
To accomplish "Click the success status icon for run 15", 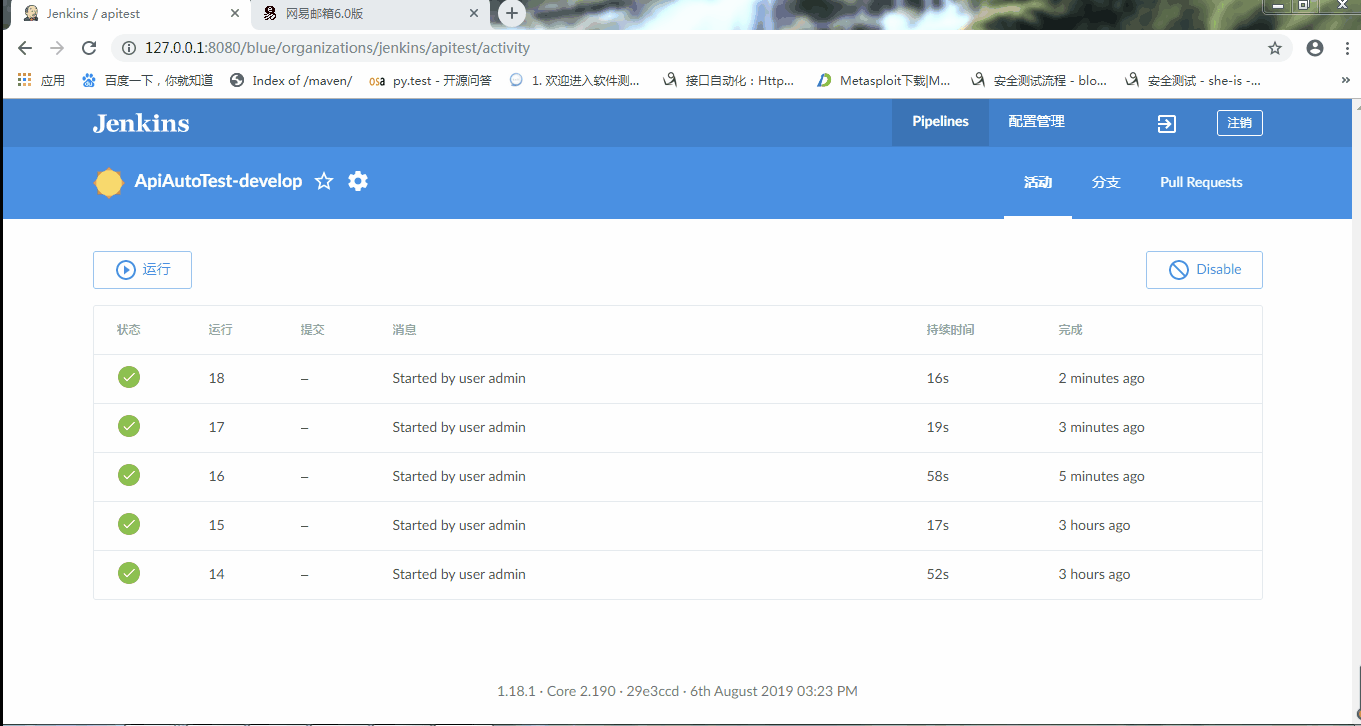I will click(129, 524).
